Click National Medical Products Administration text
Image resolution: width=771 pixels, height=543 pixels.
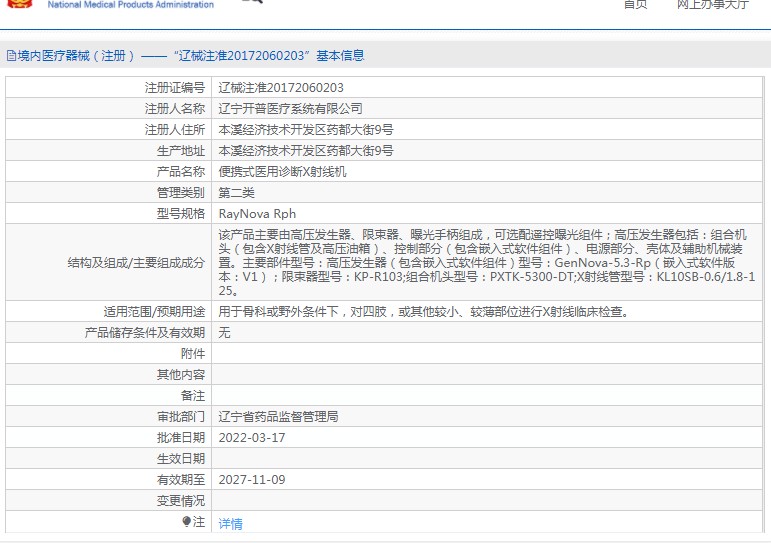131,4
